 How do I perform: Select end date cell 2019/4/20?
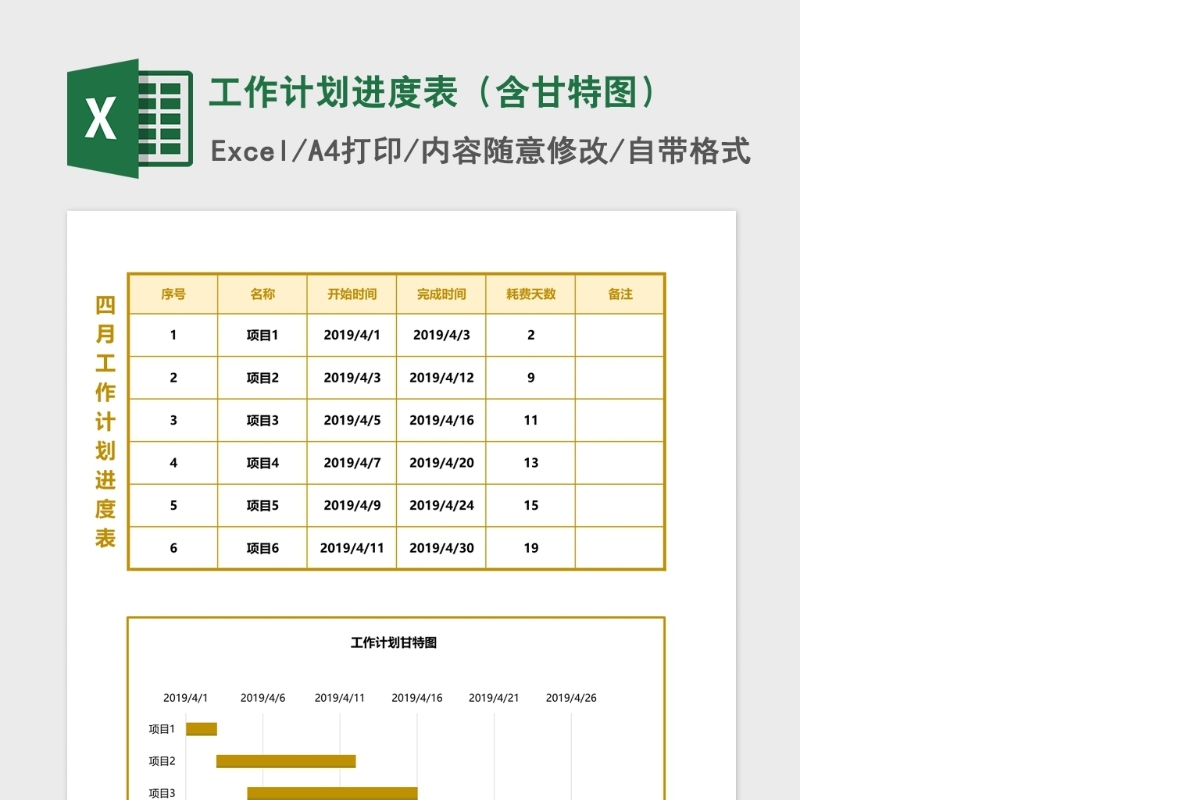(441, 463)
